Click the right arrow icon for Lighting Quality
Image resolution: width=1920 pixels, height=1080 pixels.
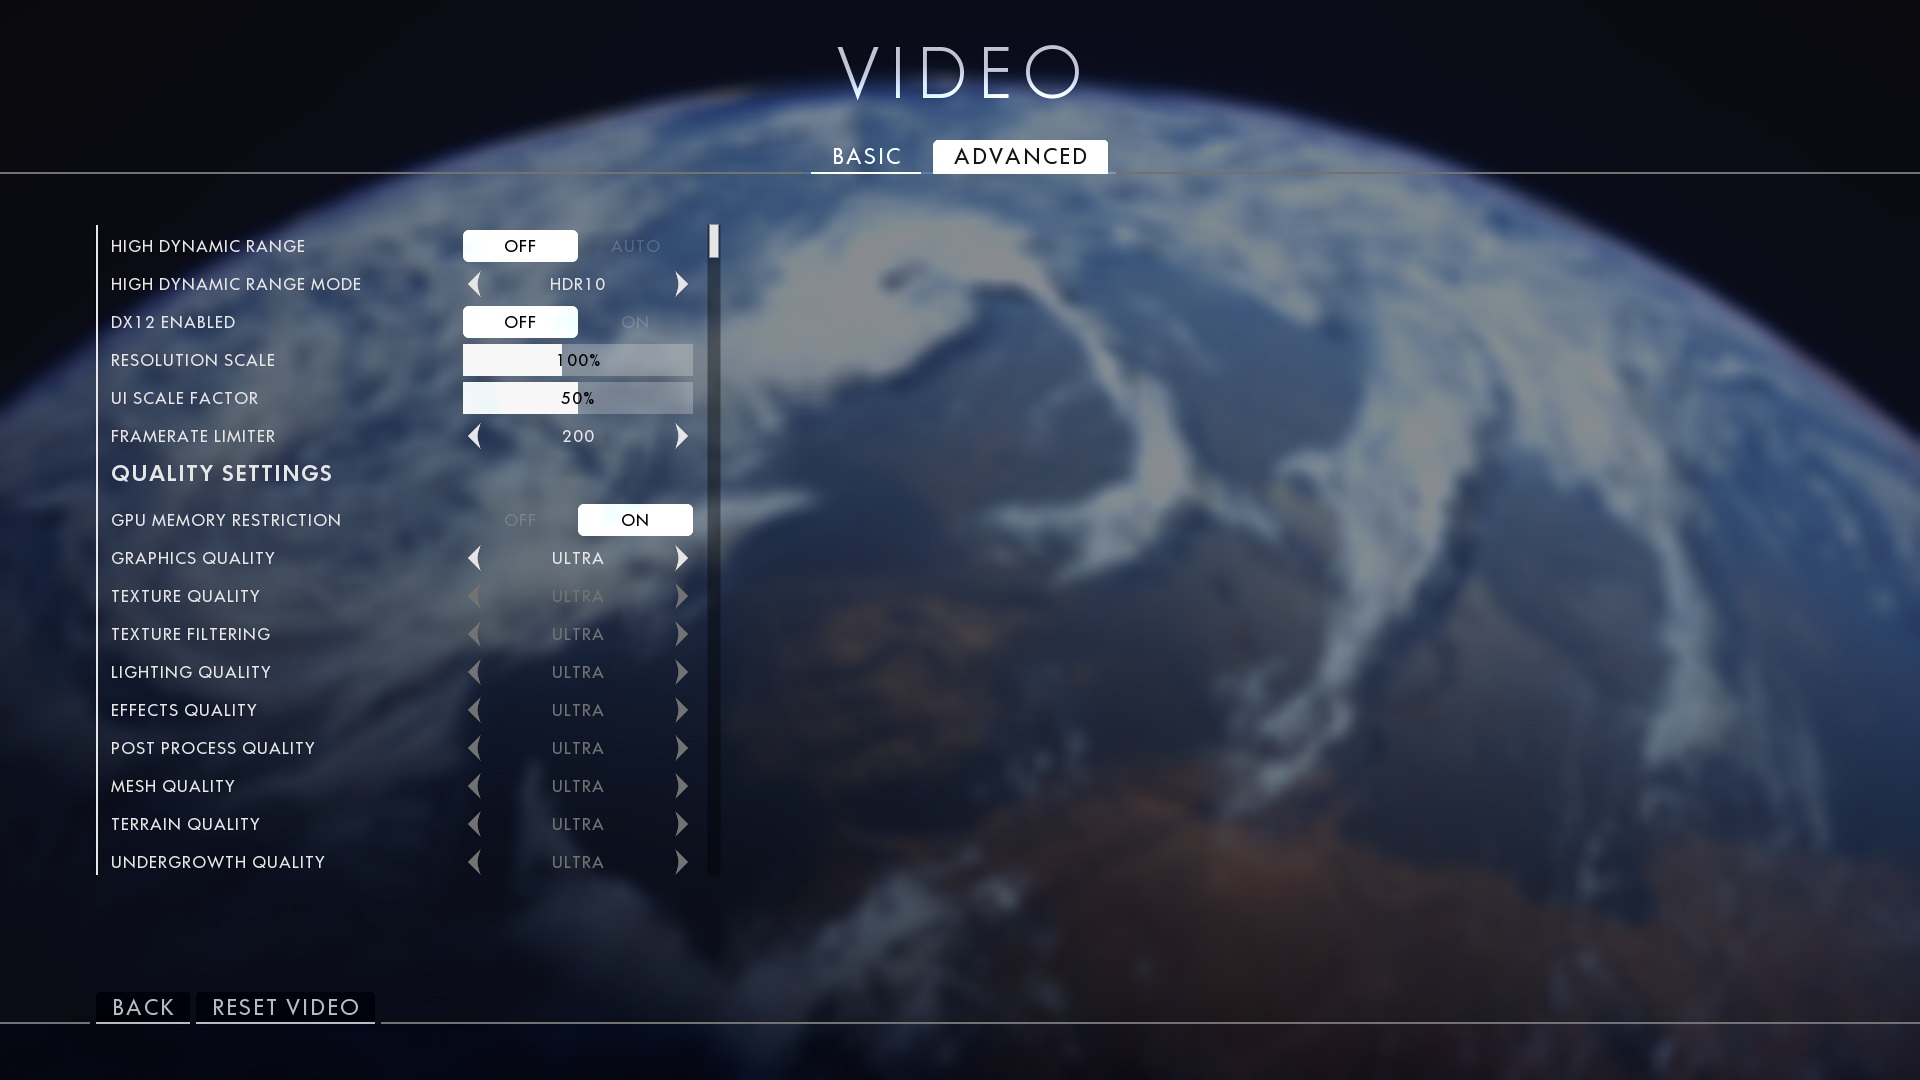coord(682,671)
